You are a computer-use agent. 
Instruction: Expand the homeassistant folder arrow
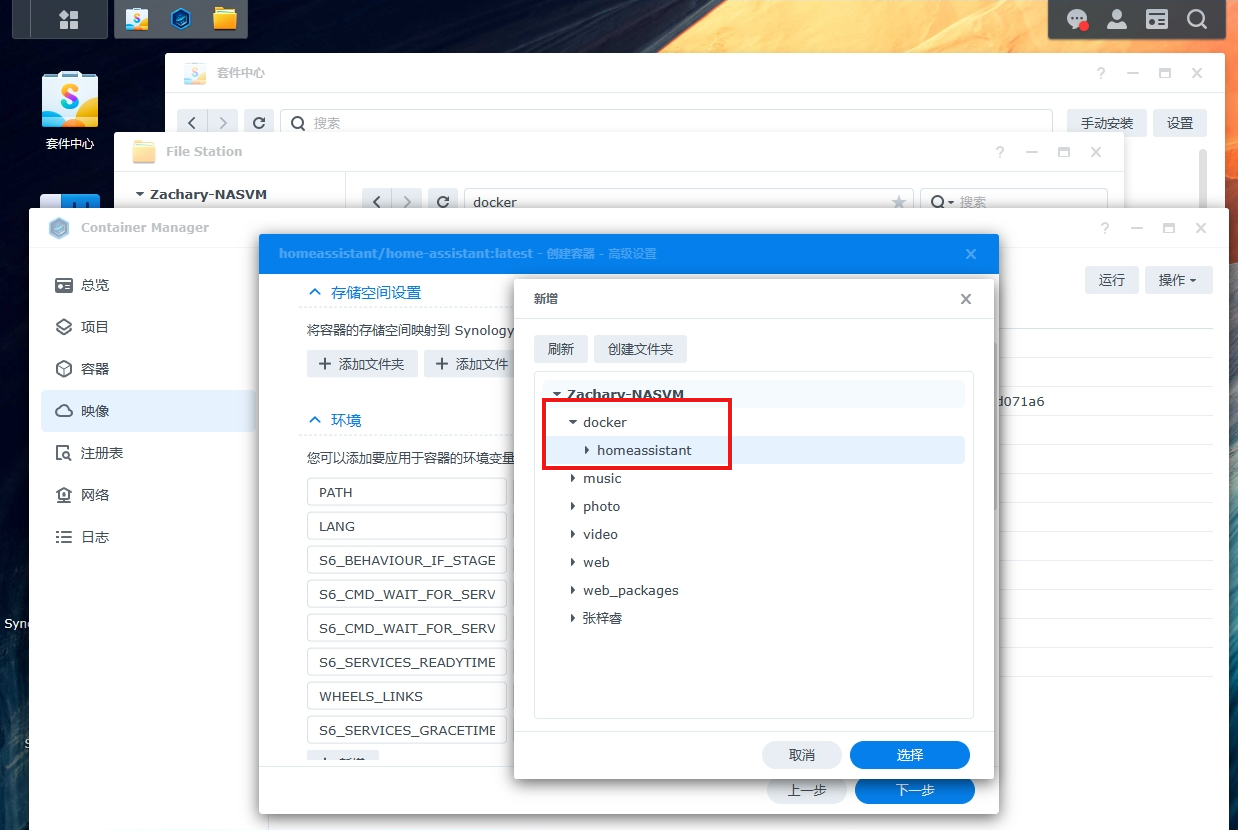pos(587,450)
